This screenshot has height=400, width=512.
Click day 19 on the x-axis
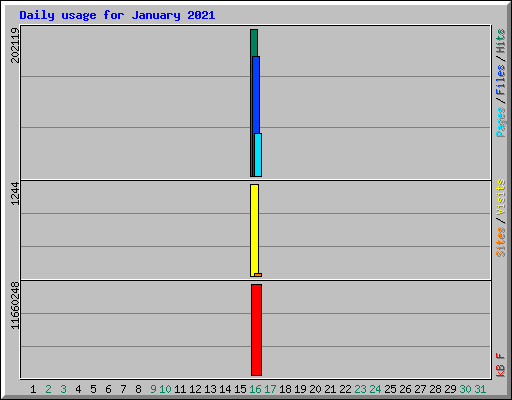(300, 389)
